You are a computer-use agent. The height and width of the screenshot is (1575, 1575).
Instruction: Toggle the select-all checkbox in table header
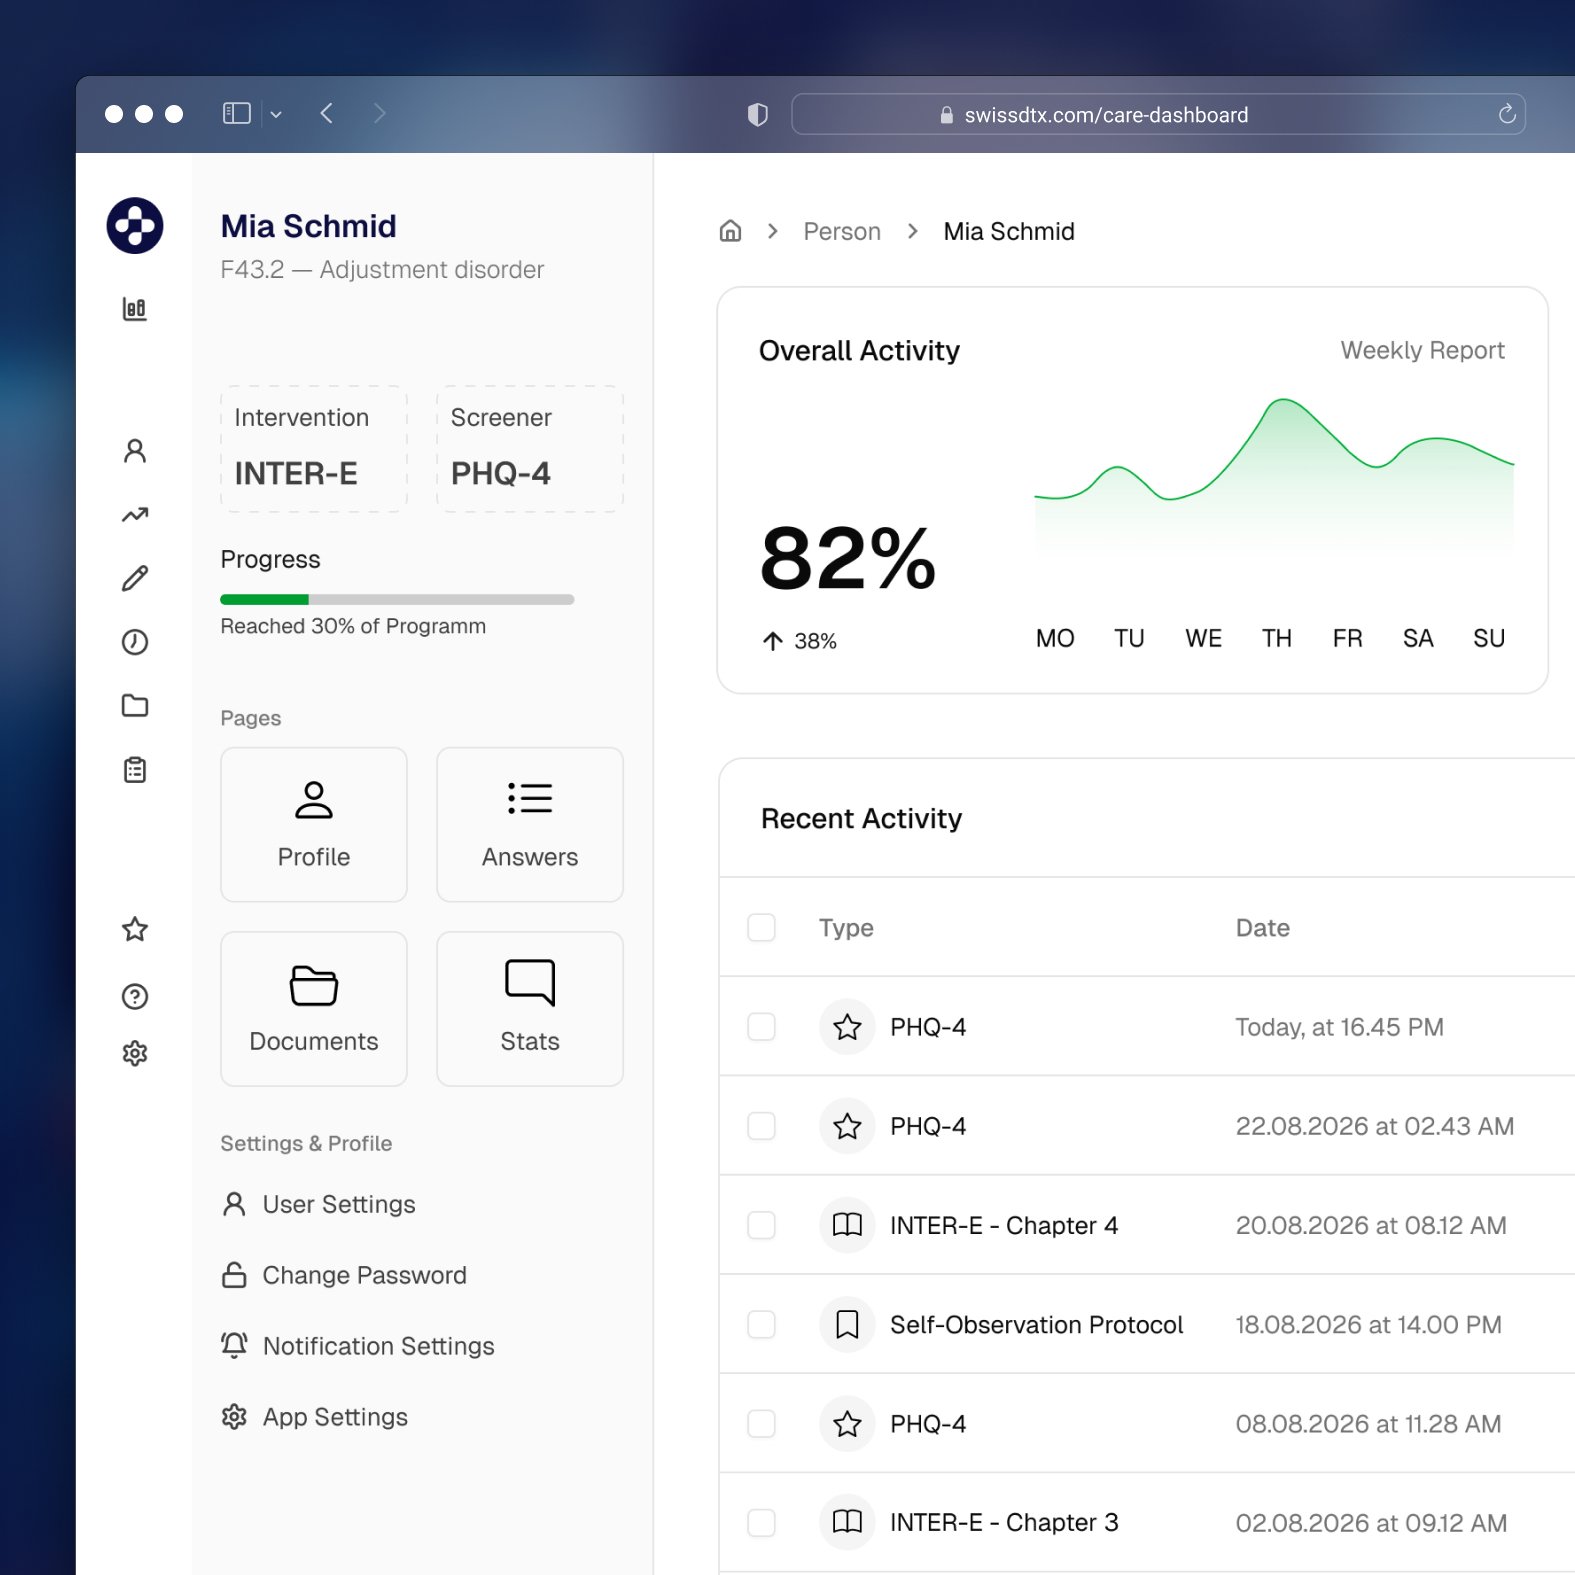762,927
